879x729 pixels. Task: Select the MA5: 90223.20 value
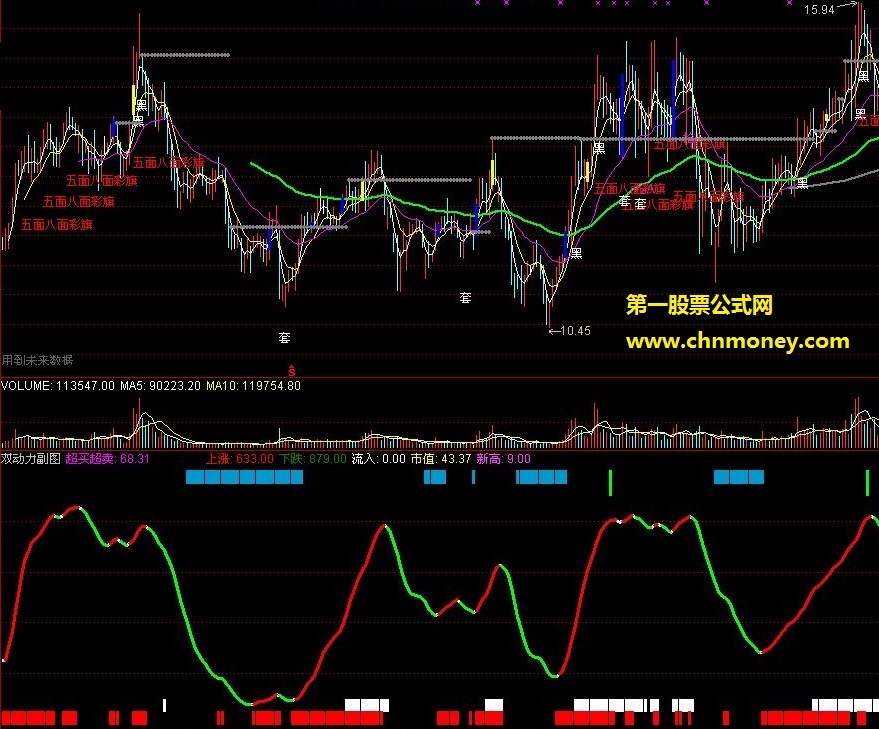160,386
